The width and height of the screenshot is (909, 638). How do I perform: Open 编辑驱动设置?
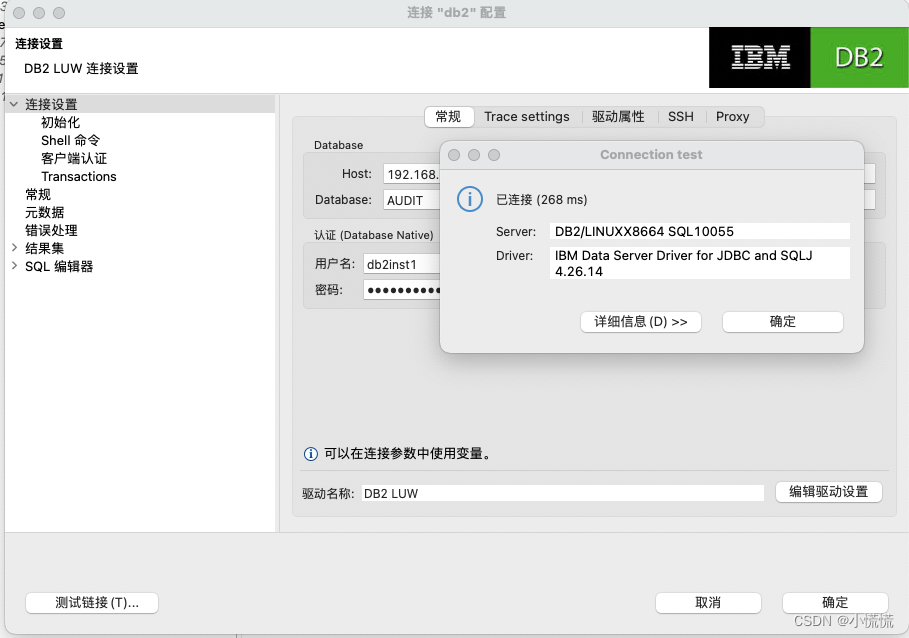[x=828, y=492]
